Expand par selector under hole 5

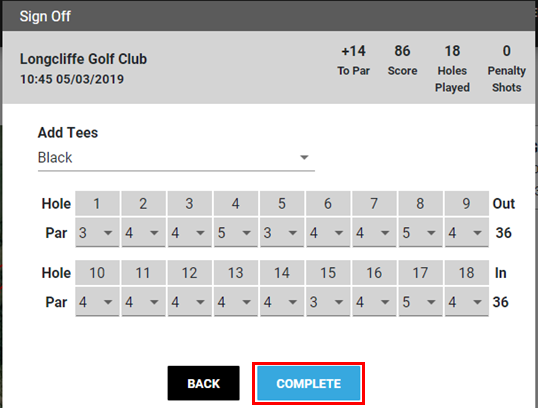coord(282,233)
